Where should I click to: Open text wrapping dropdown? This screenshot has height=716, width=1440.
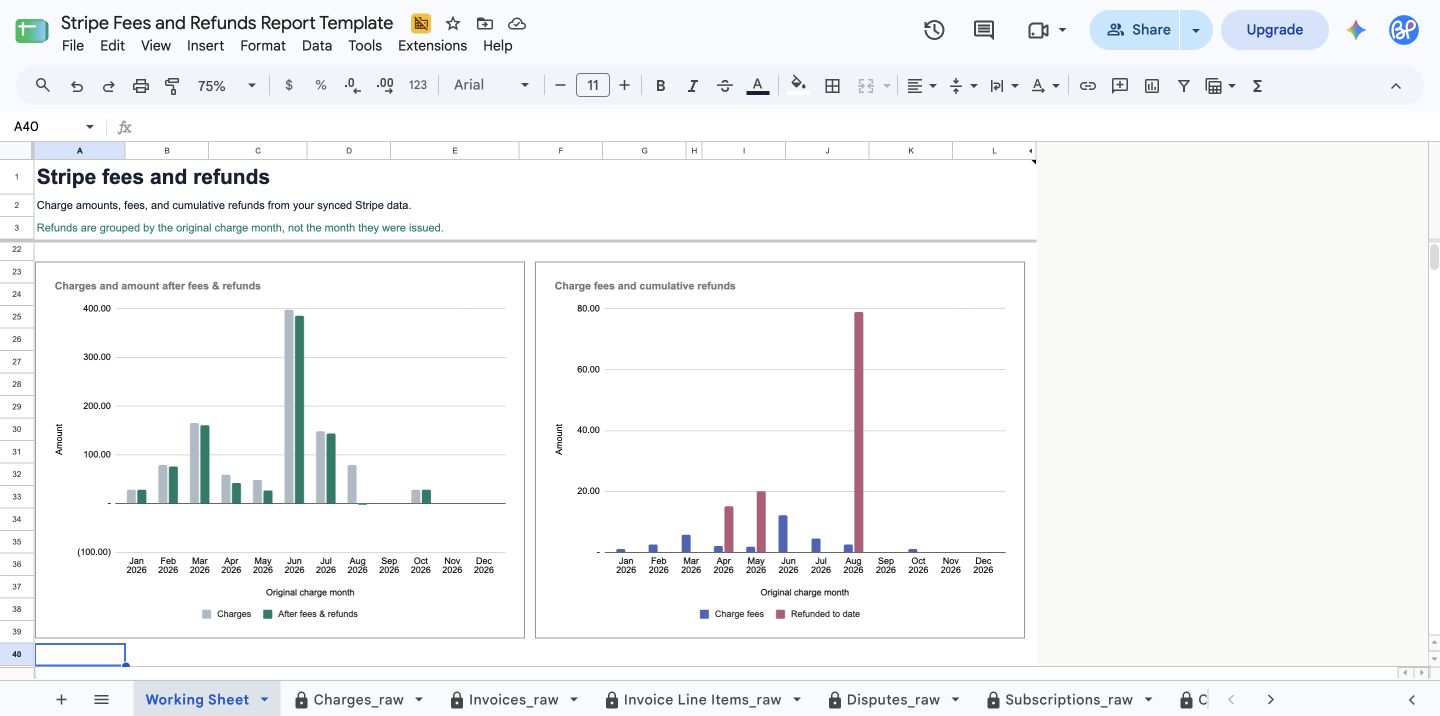pyautogui.click(x=1003, y=86)
